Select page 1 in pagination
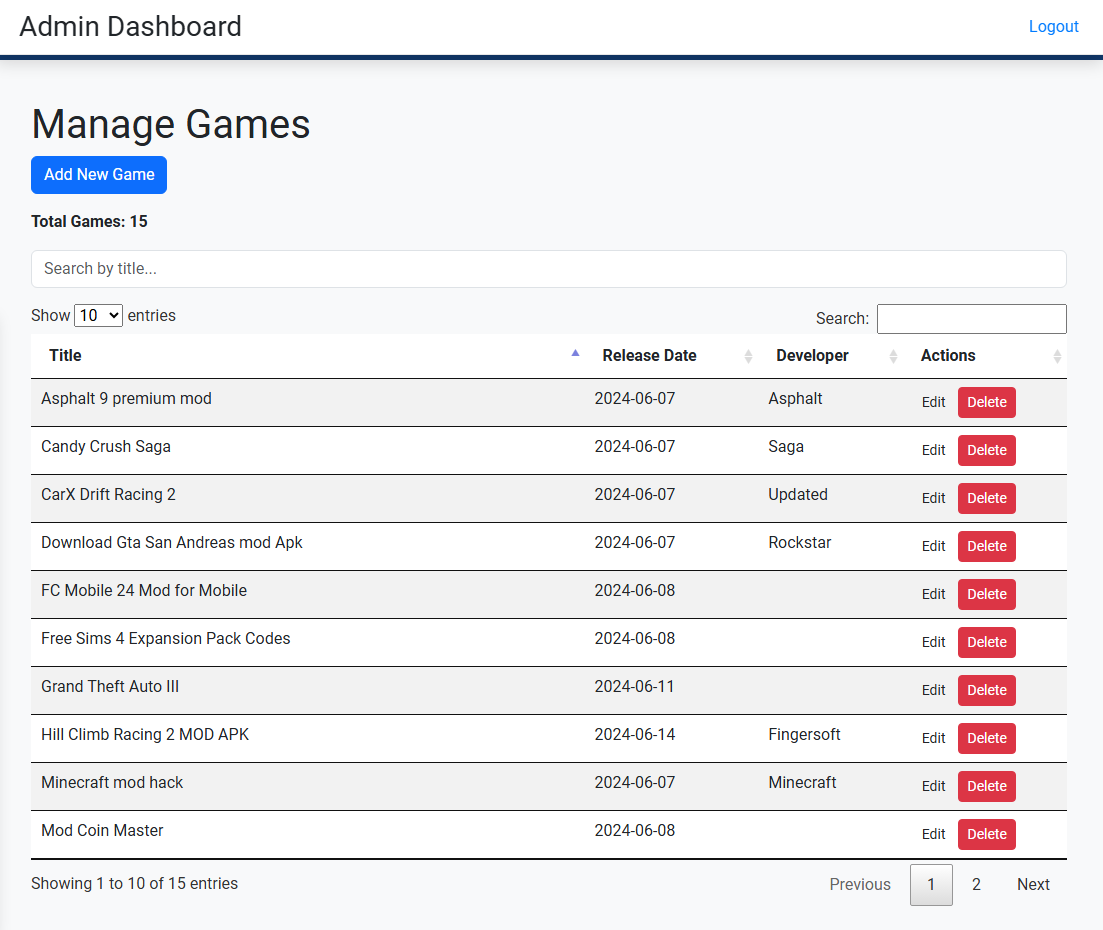Viewport: 1103px width, 930px height. (x=931, y=884)
